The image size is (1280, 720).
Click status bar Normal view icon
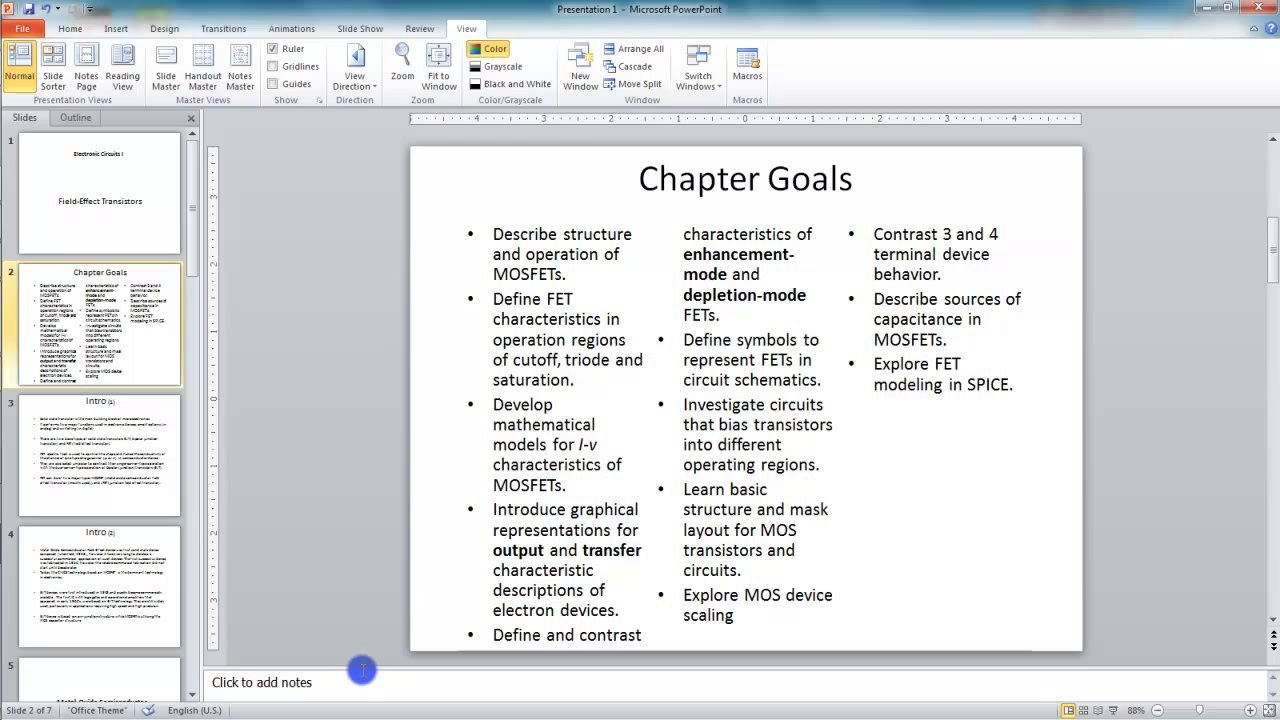click(1068, 710)
